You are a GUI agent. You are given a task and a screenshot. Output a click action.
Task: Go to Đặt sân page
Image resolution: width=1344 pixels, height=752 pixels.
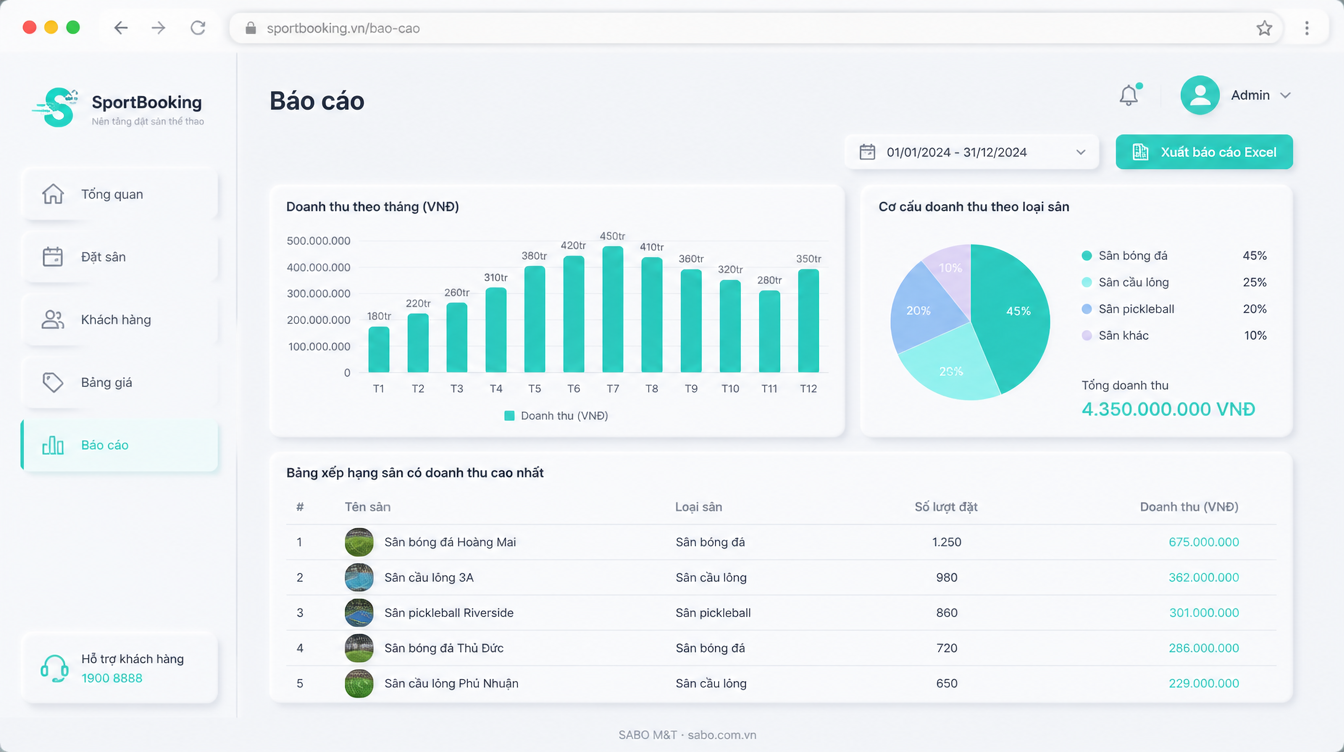[120, 257]
